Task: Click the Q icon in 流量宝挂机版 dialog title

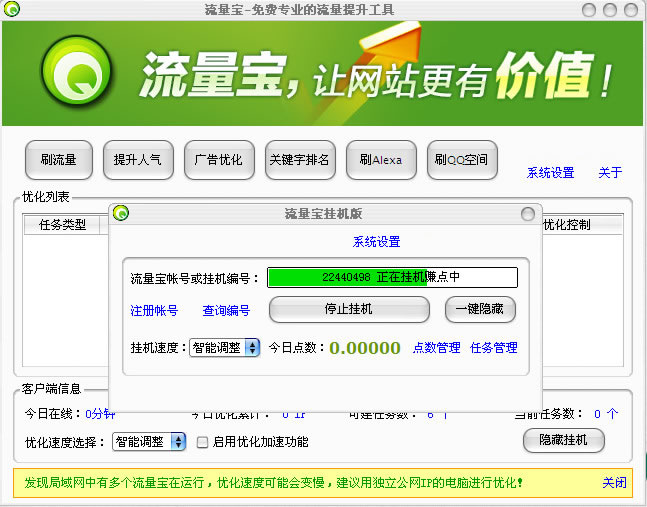Action: tap(121, 212)
